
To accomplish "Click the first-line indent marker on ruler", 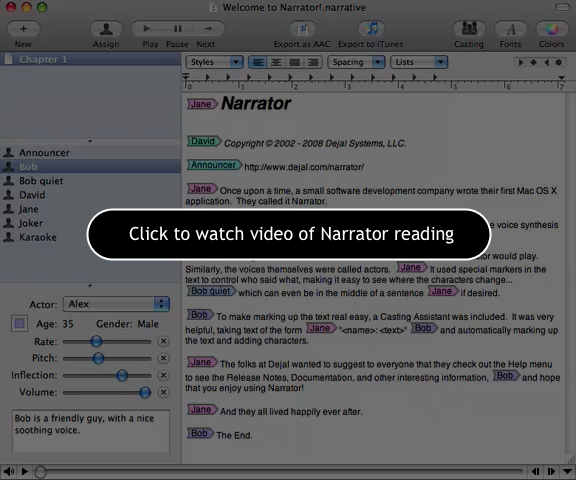I will pyautogui.click(x=186, y=76).
